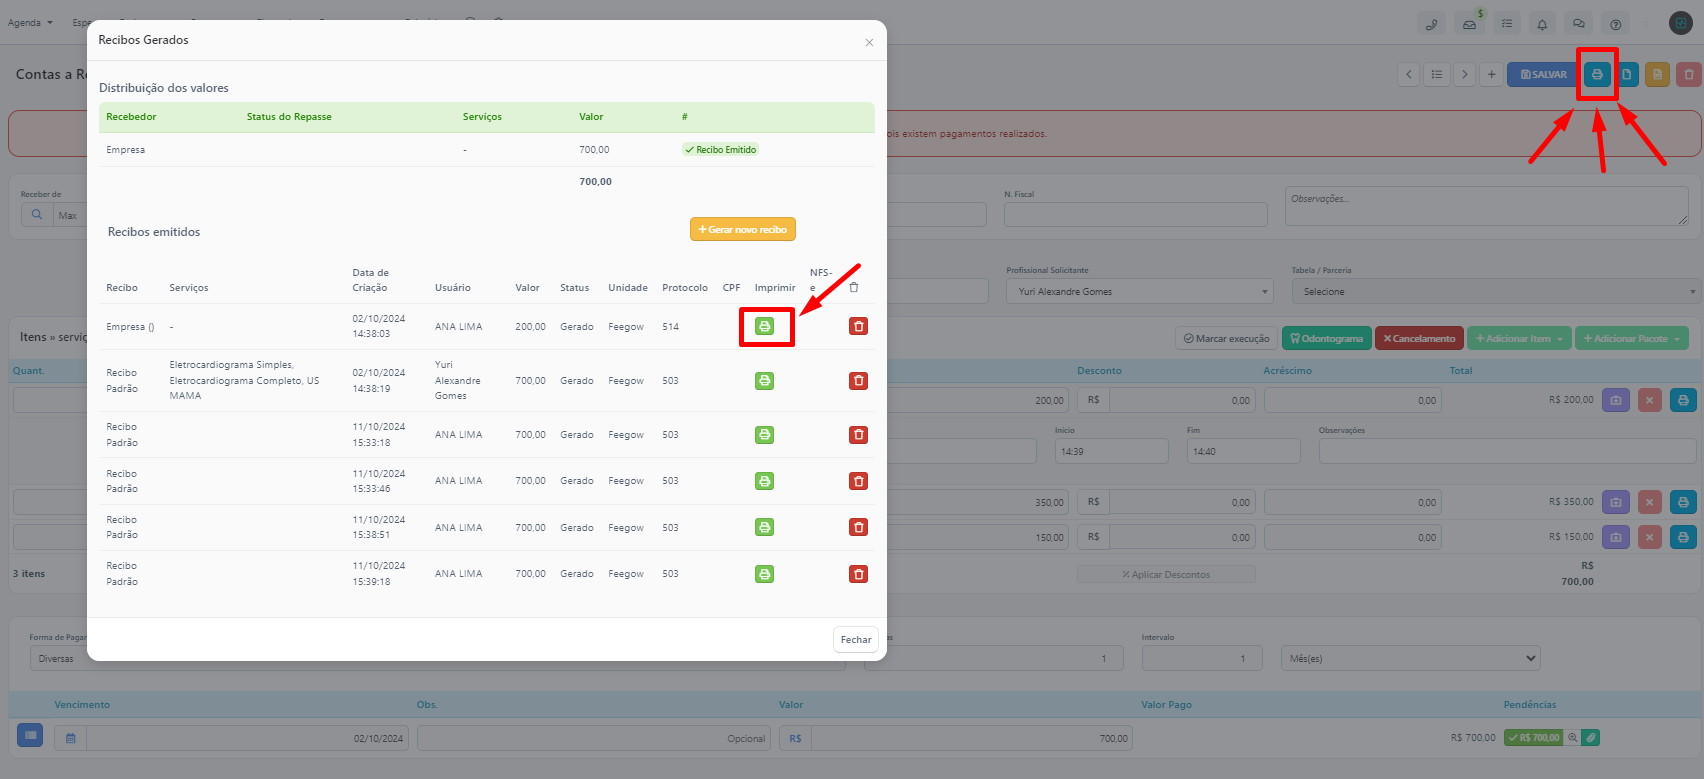
Task: Click calendar icon in the Vencimento field
Action: [x=71, y=738]
